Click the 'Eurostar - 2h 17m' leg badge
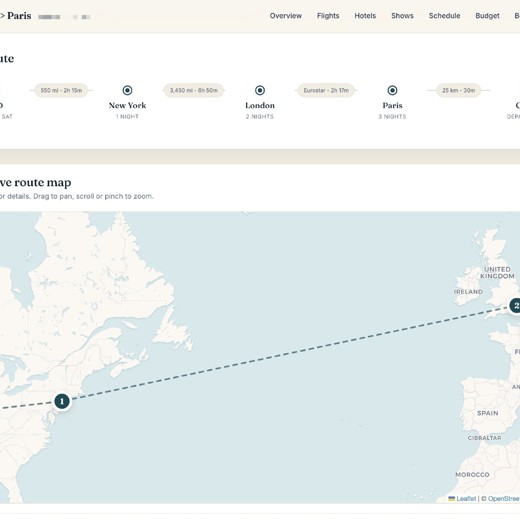 coord(326,90)
